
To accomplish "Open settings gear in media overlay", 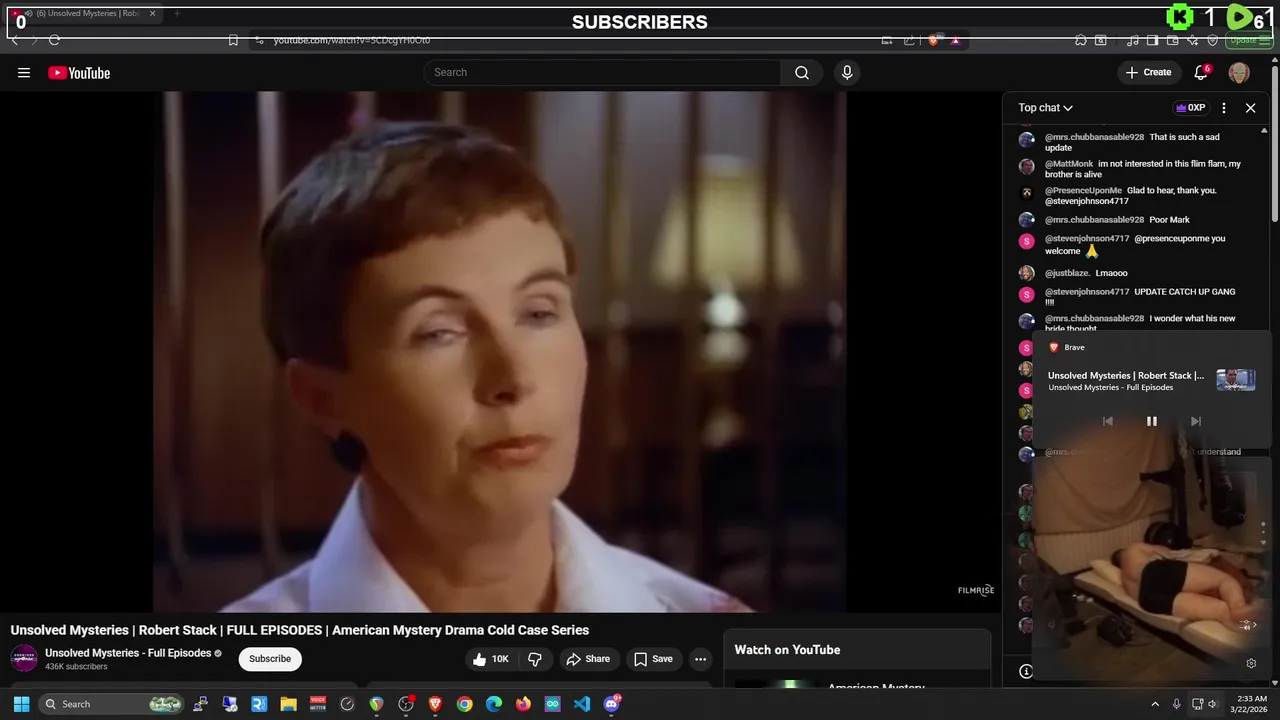I will click(x=1251, y=663).
